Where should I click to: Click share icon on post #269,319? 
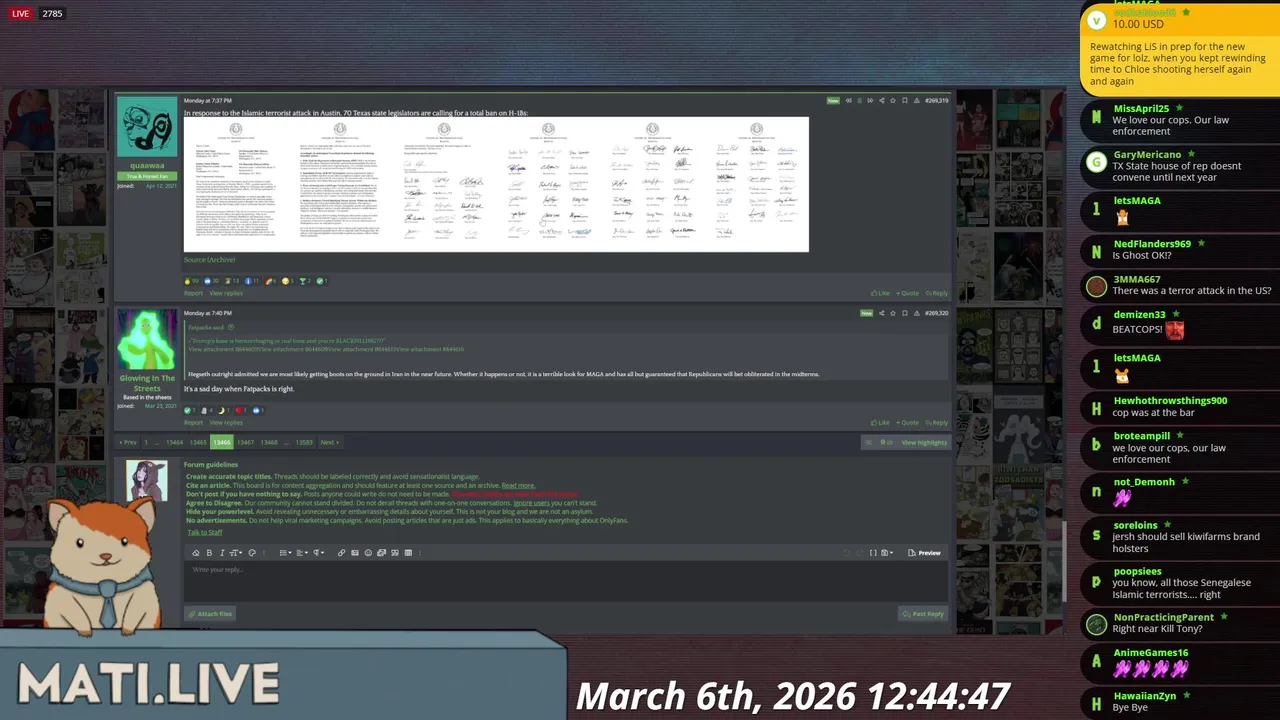pos(882,101)
